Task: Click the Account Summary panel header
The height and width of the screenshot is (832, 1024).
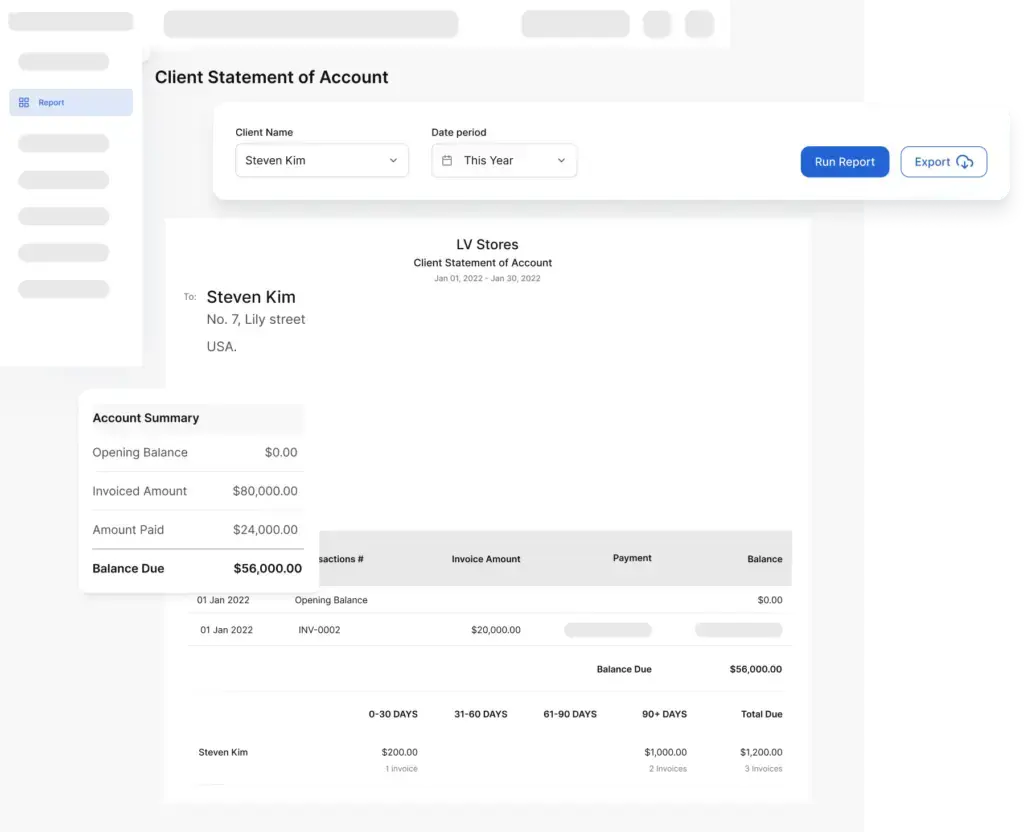Action: [146, 418]
